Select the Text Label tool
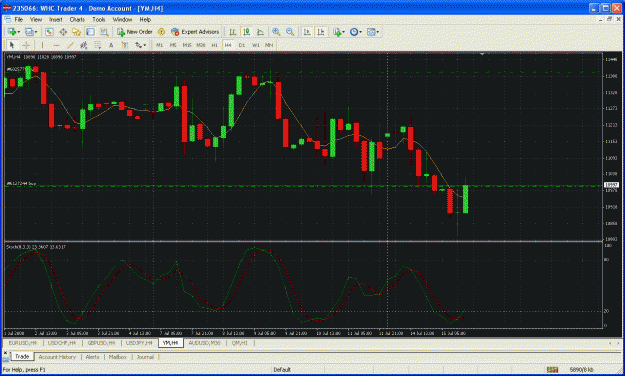The width and height of the screenshot is (625, 376). (x=124, y=45)
